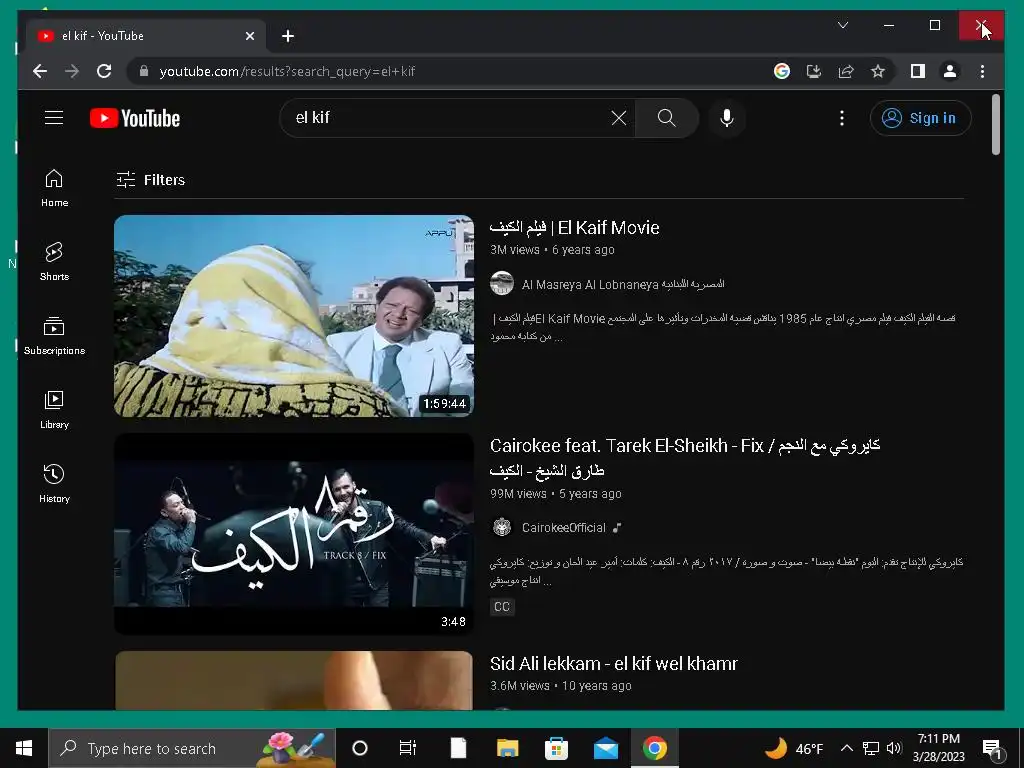Bookmark this page with the star icon
Viewport: 1024px width, 768px height.
tap(878, 71)
